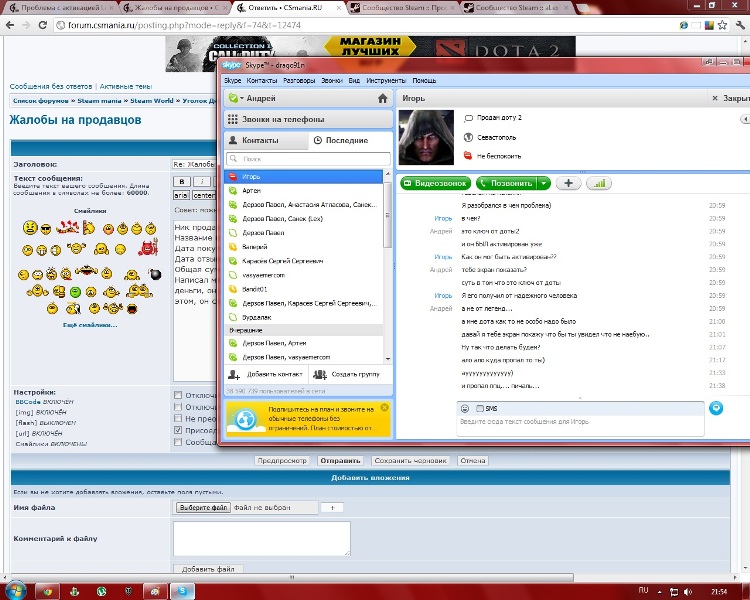Open the arial font dropdown in forum editor
Viewport: 750px width, 600px height.
click(x=181, y=195)
